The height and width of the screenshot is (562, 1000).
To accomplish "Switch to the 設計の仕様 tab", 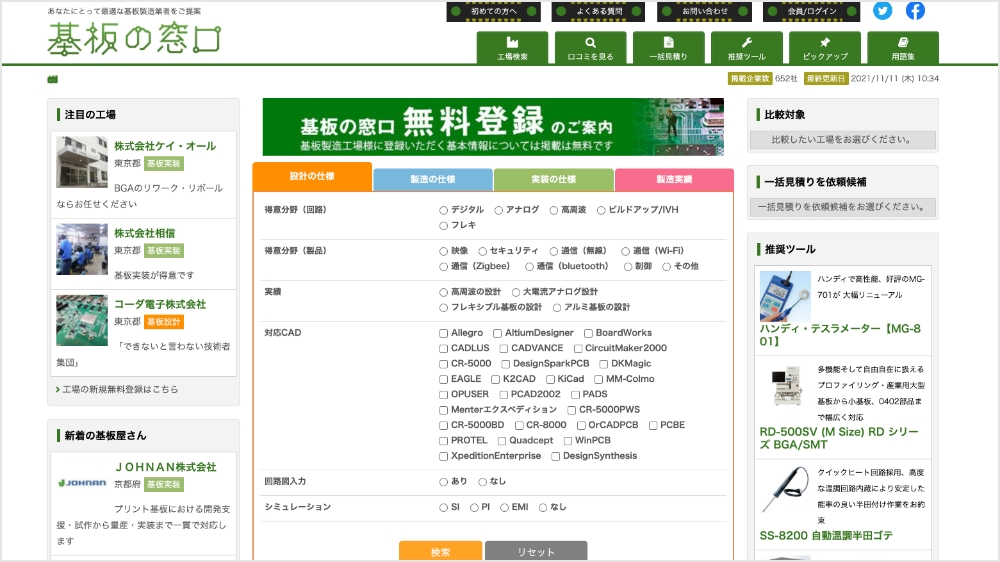I will 312,177.
